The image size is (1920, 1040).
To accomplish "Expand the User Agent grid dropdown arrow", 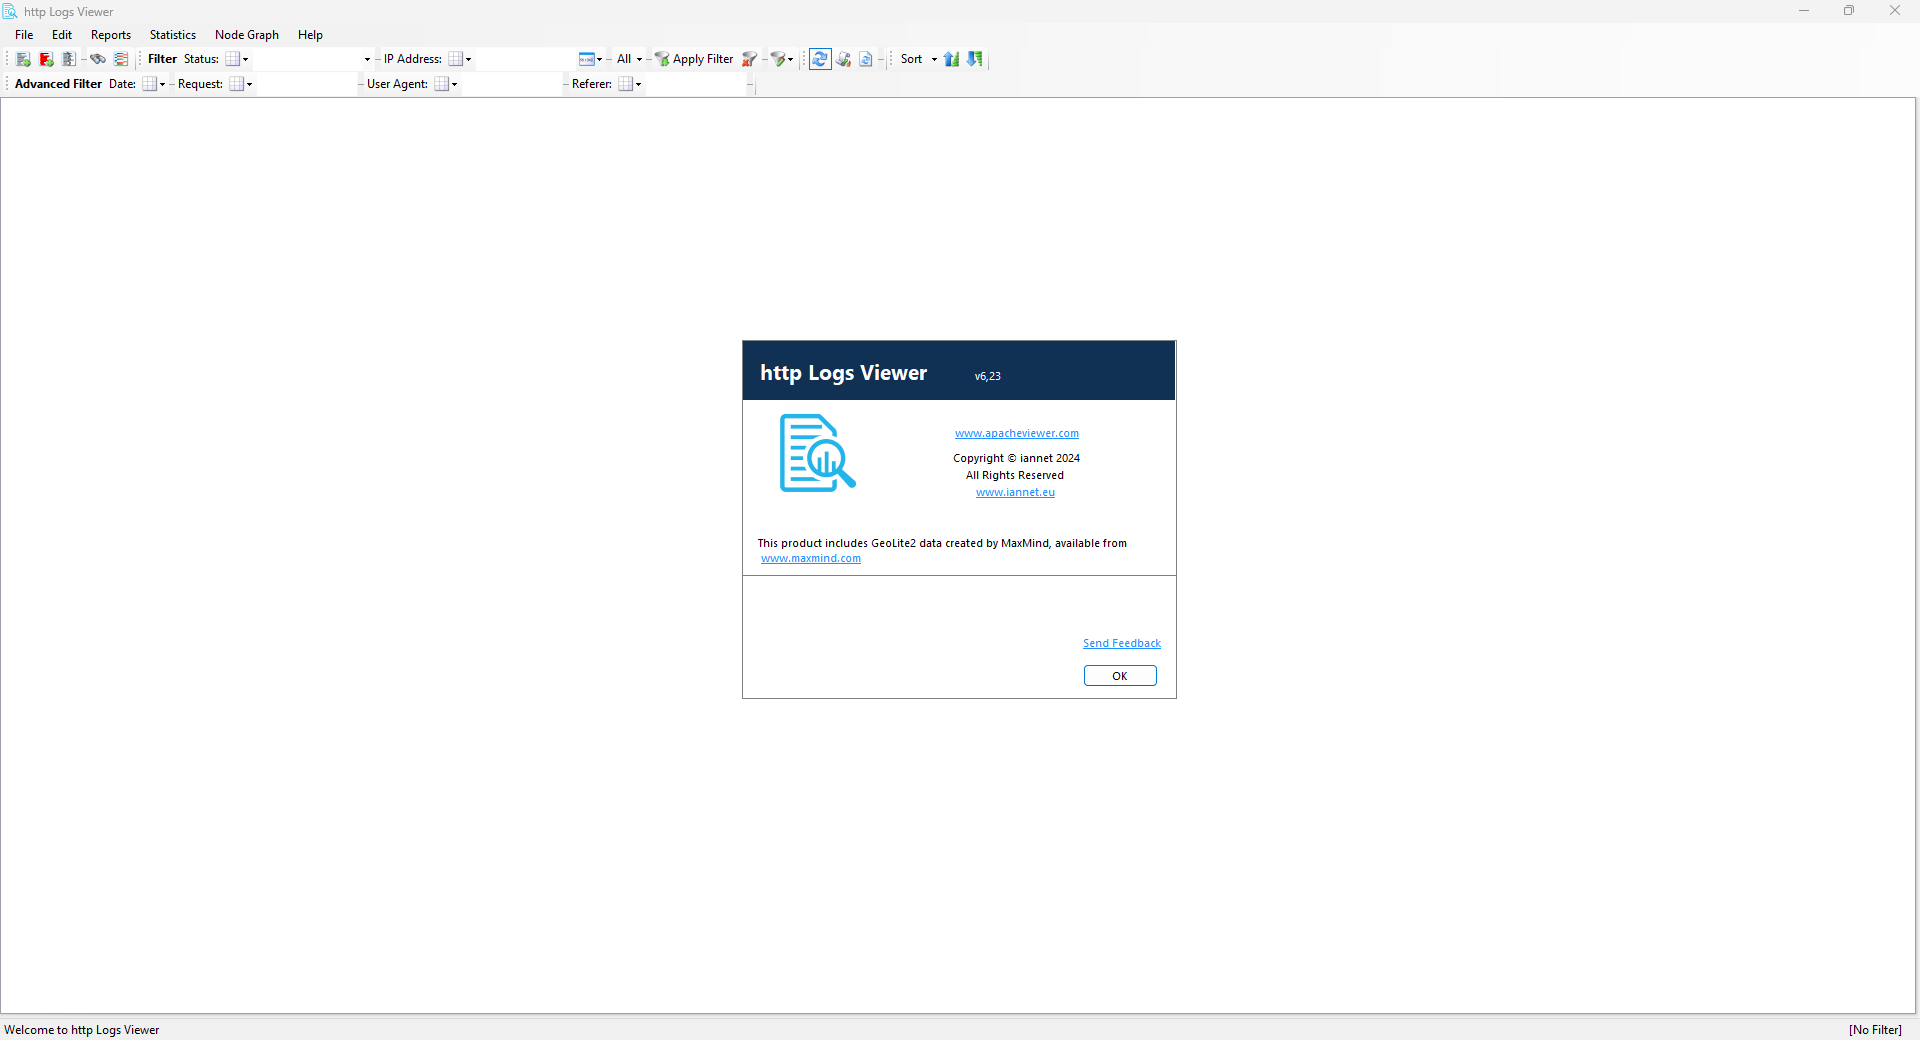I will point(455,84).
